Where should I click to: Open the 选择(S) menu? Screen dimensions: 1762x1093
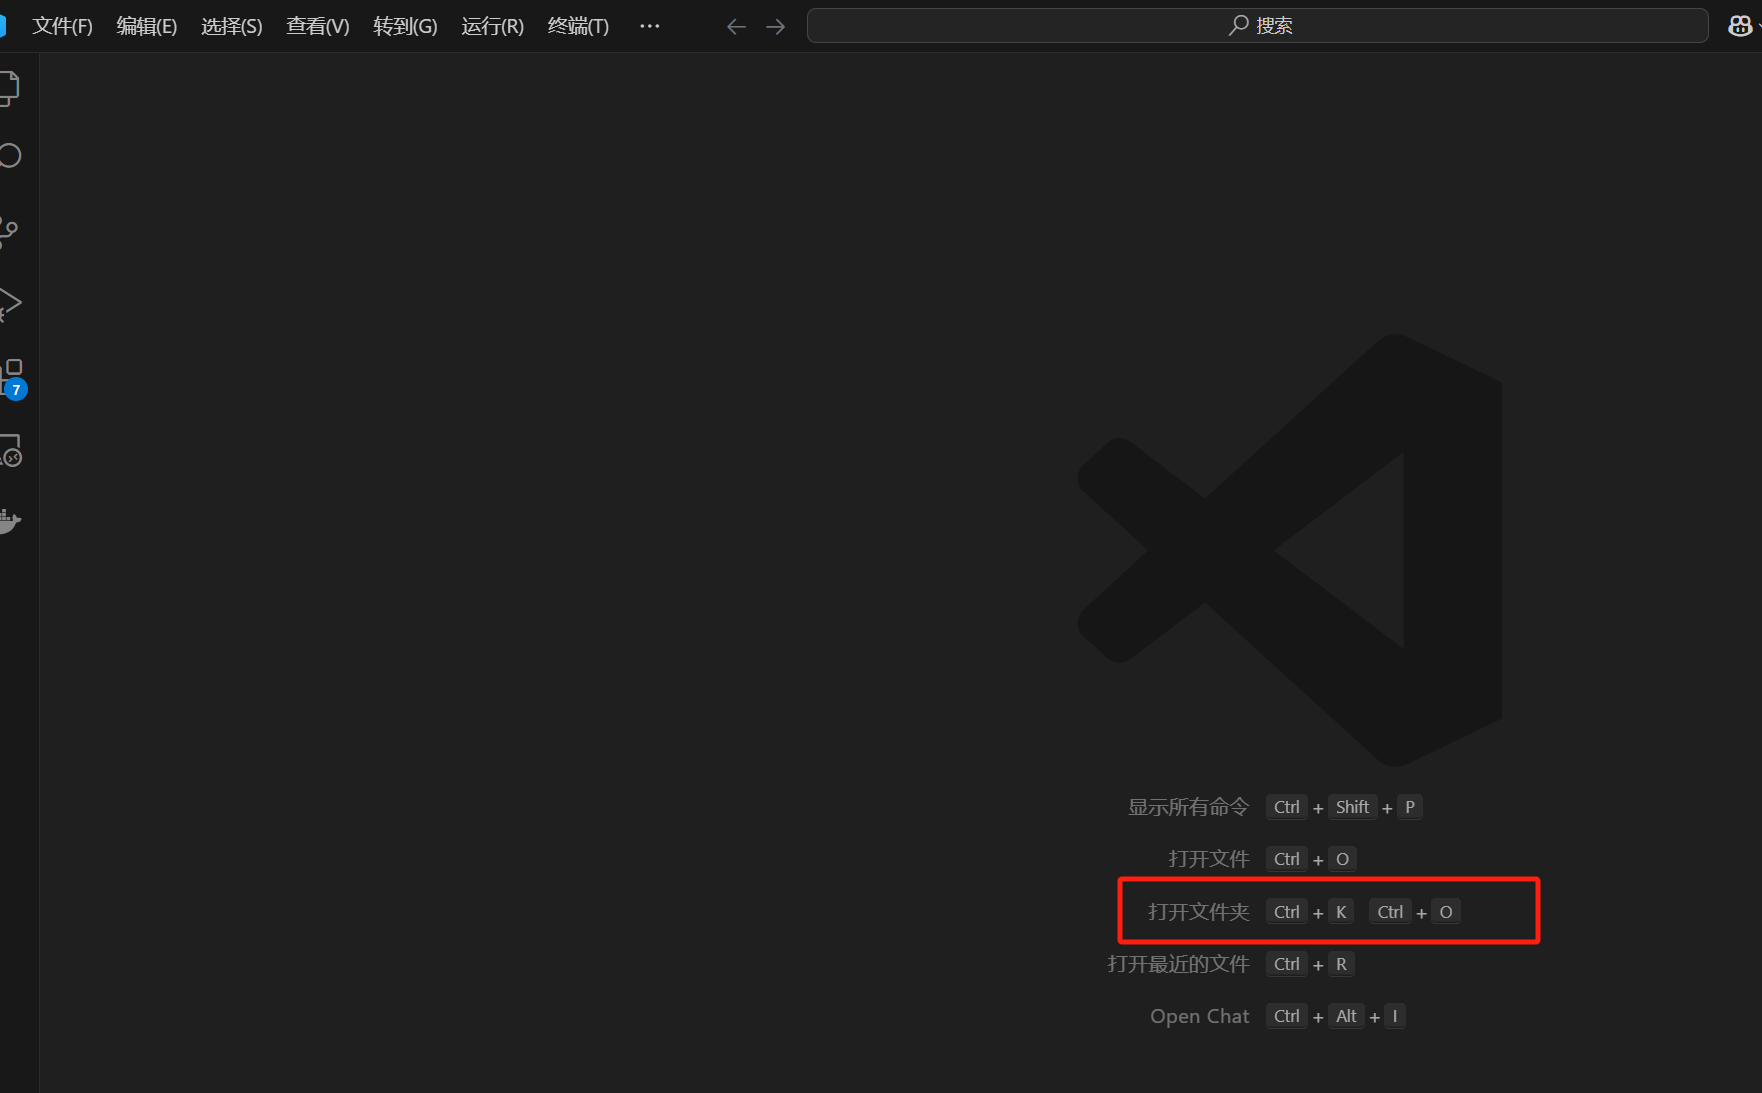[x=231, y=26]
